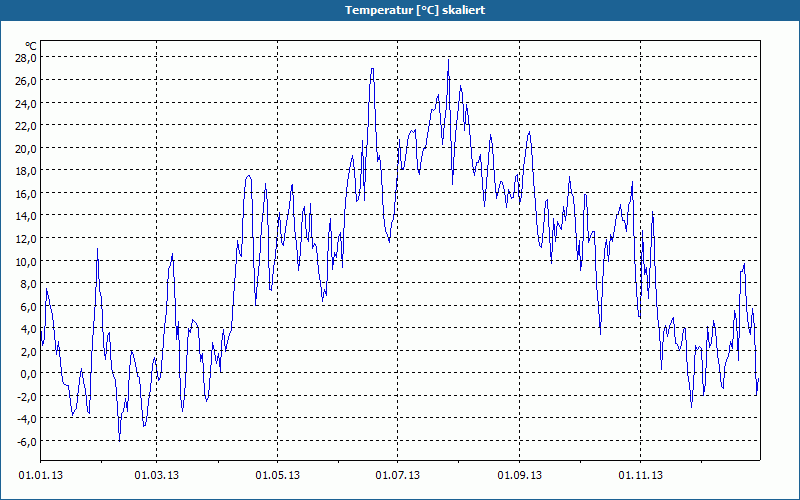Click the °C unit label above the axis
The image size is (800, 500).
[x=31, y=46]
